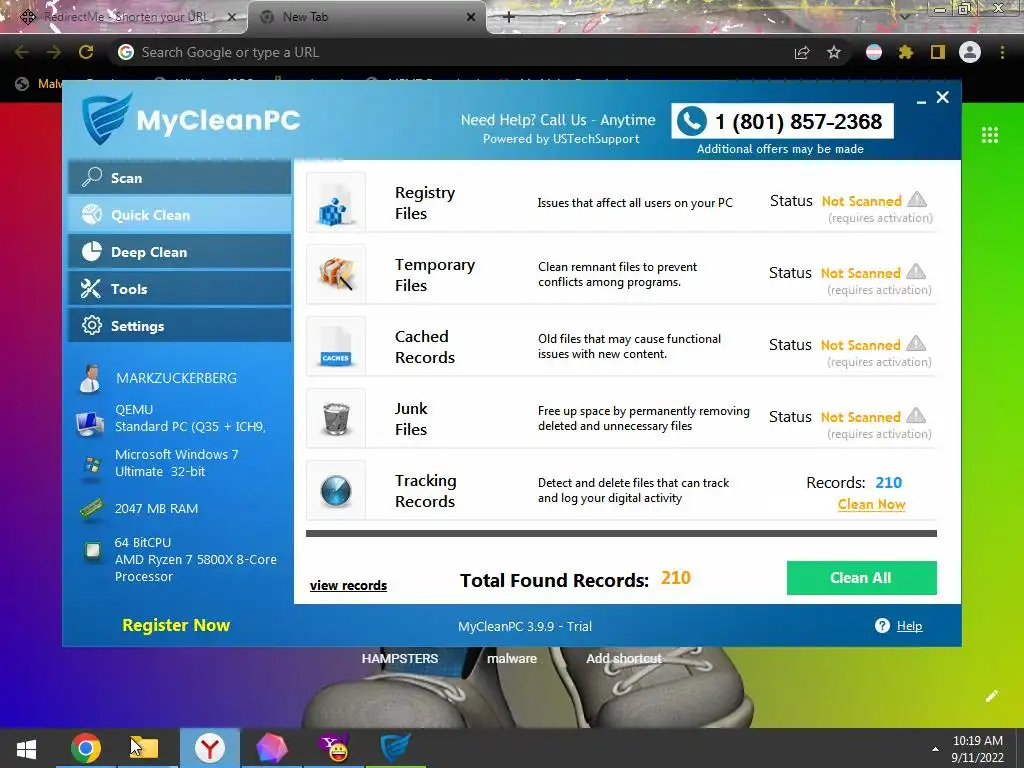The height and width of the screenshot is (768, 1024).
Task: Click the QEMU computer icon
Action: 89,423
